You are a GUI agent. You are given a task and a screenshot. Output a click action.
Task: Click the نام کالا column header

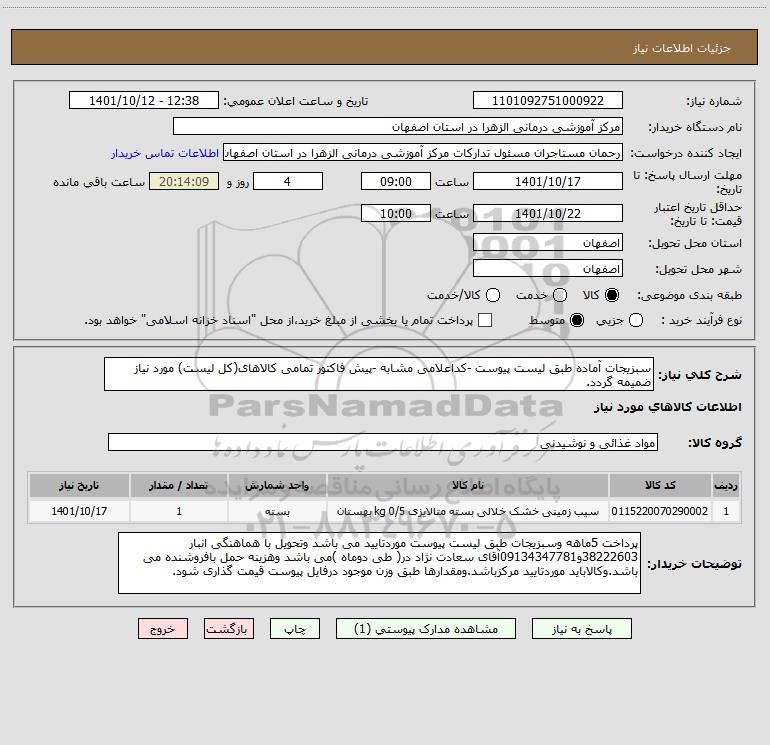tap(468, 485)
